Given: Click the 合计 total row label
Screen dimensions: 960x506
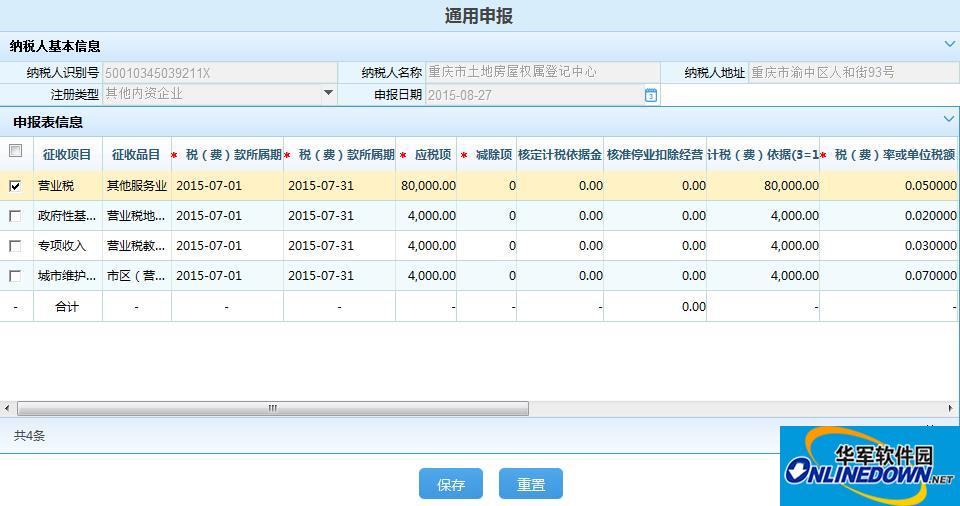Looking at the screenshot, I should coord(67,307).
